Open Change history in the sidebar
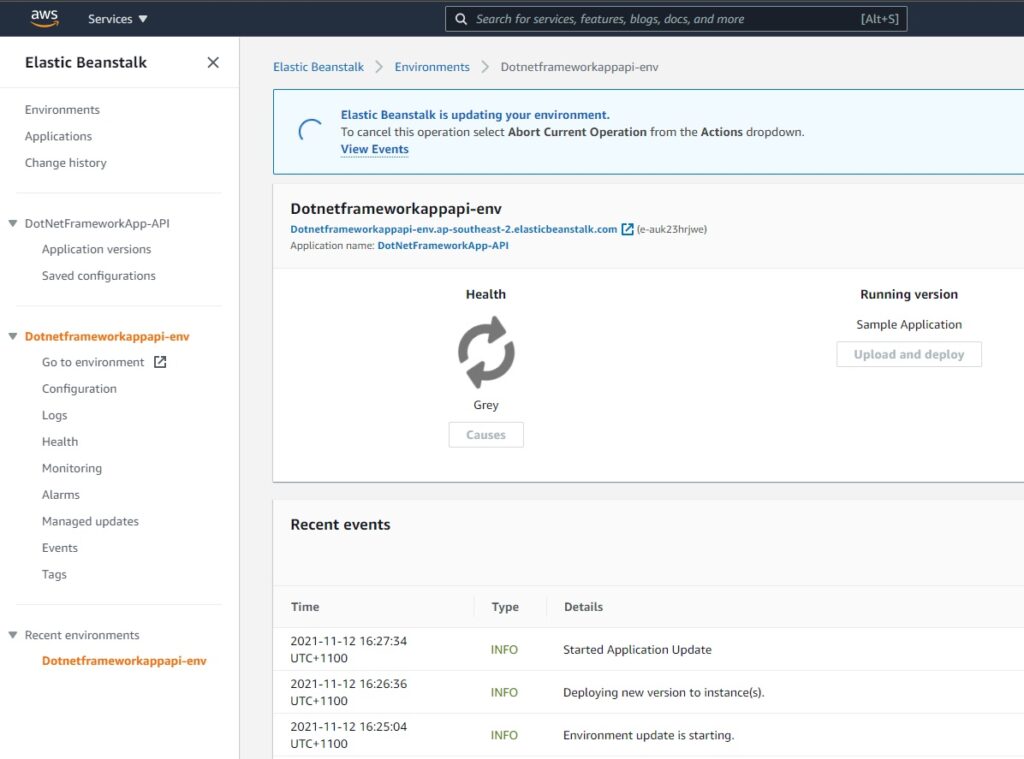The width and height of the screenshot is (1024, 759). pos(65,162)
